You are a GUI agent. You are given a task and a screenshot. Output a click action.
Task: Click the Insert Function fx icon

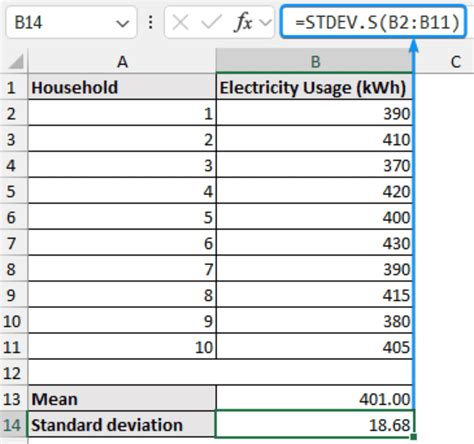(x=244, y=23)
